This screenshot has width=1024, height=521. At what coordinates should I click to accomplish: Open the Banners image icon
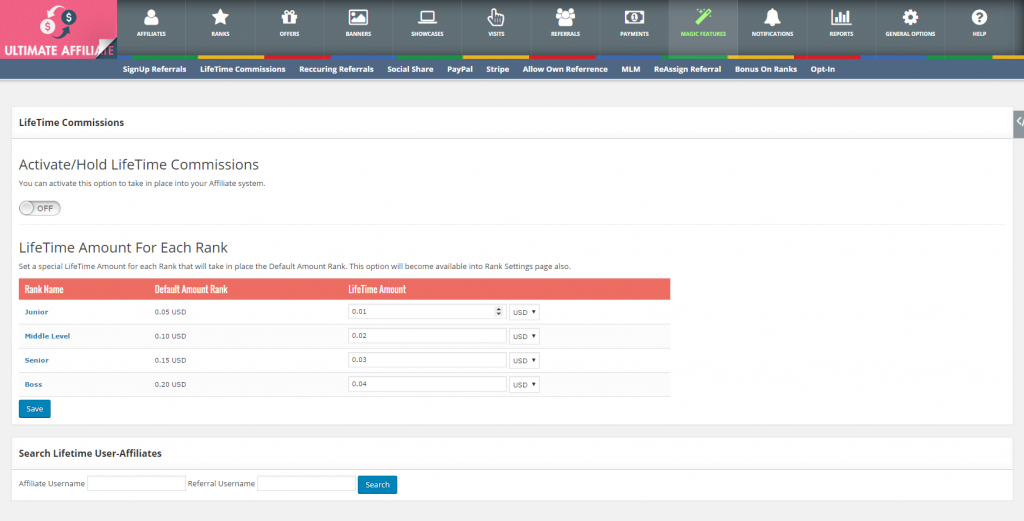click(x=358, y=18)
